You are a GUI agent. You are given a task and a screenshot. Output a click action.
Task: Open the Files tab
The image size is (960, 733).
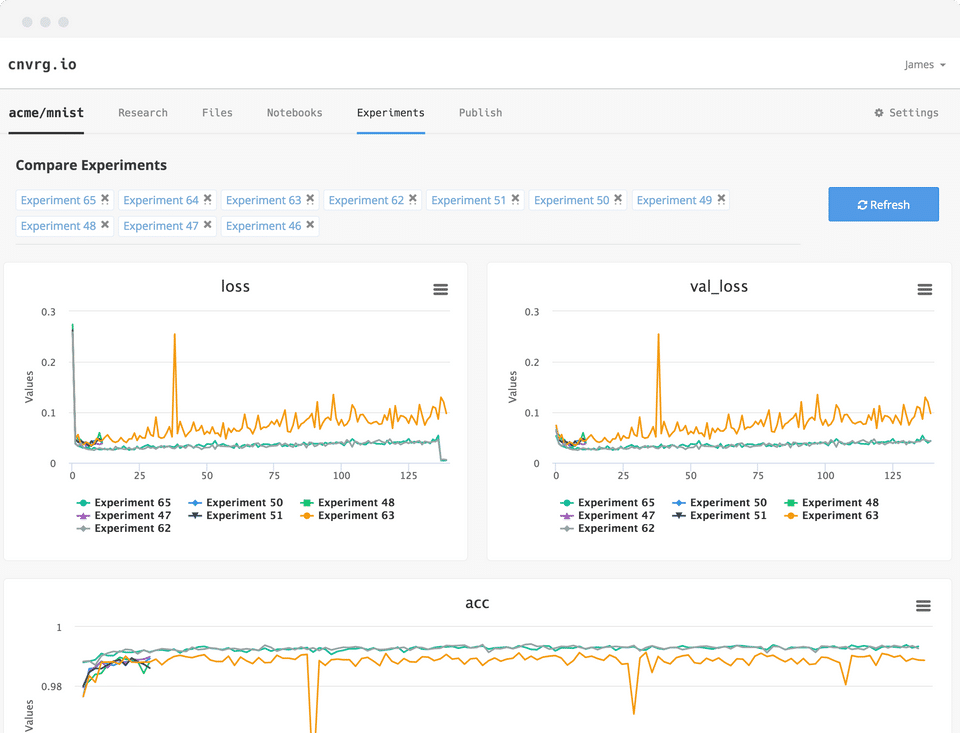[217, 113]
